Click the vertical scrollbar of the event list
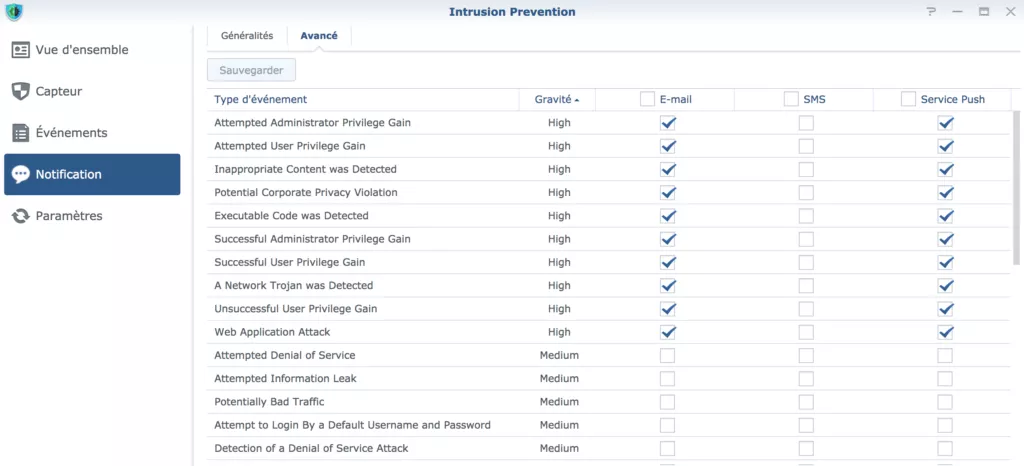The width and height of the screenshot is (1024, 466). tap(1016, 188)
